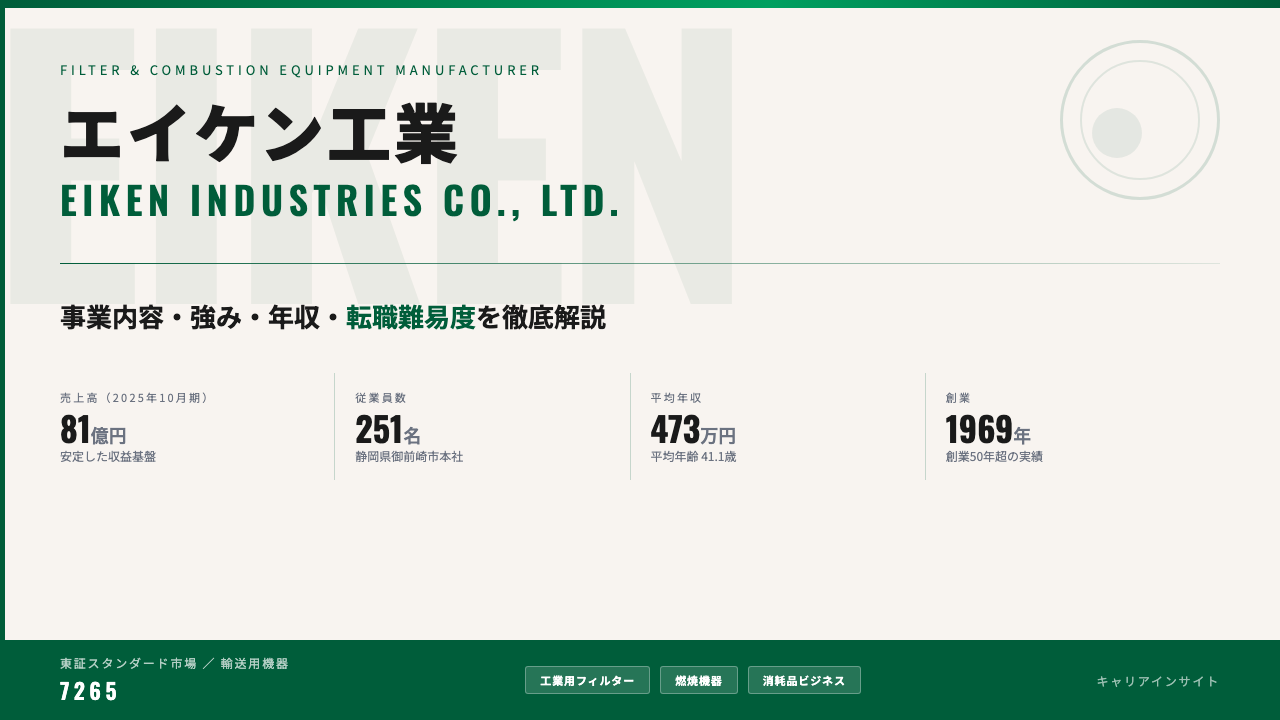1280x720 pixels.
Task: Click the 消耗品ビジネス tag
Action: (x=804, y=680)
